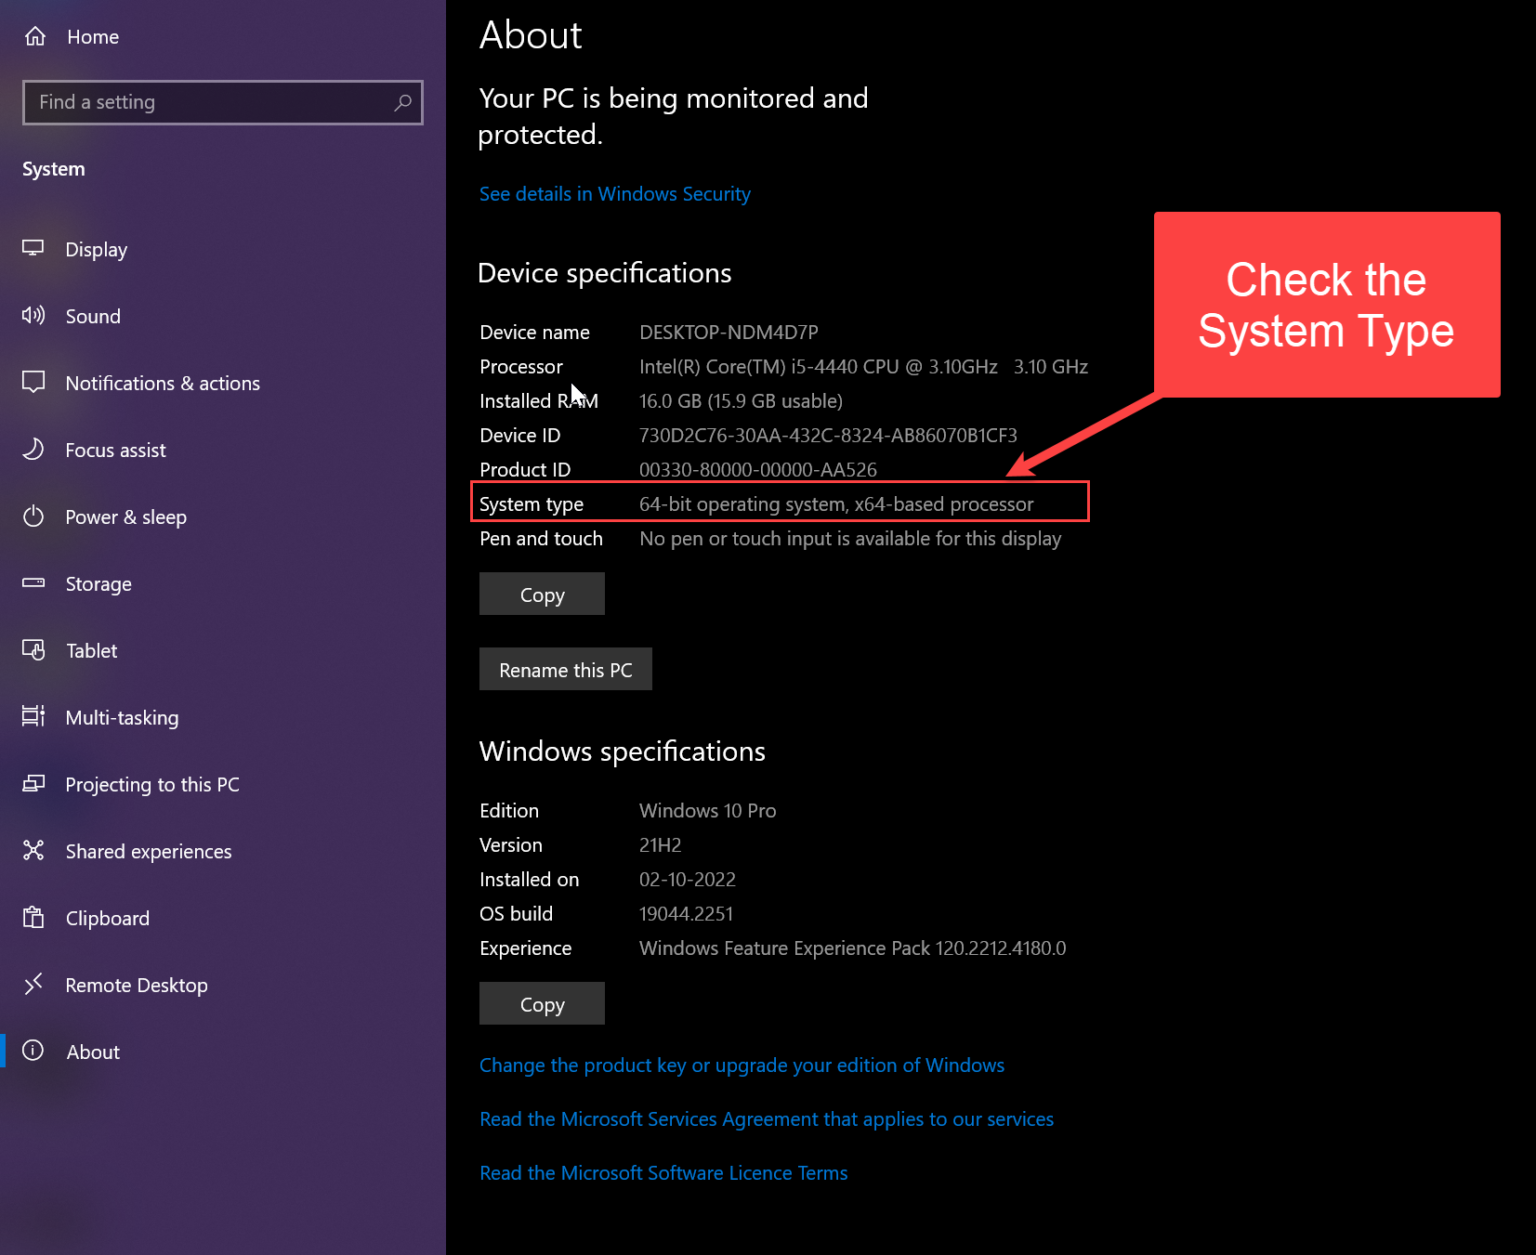Open the Display settings icon
The width and height of the screenshot is (1536, 1255).
point(33,249)
